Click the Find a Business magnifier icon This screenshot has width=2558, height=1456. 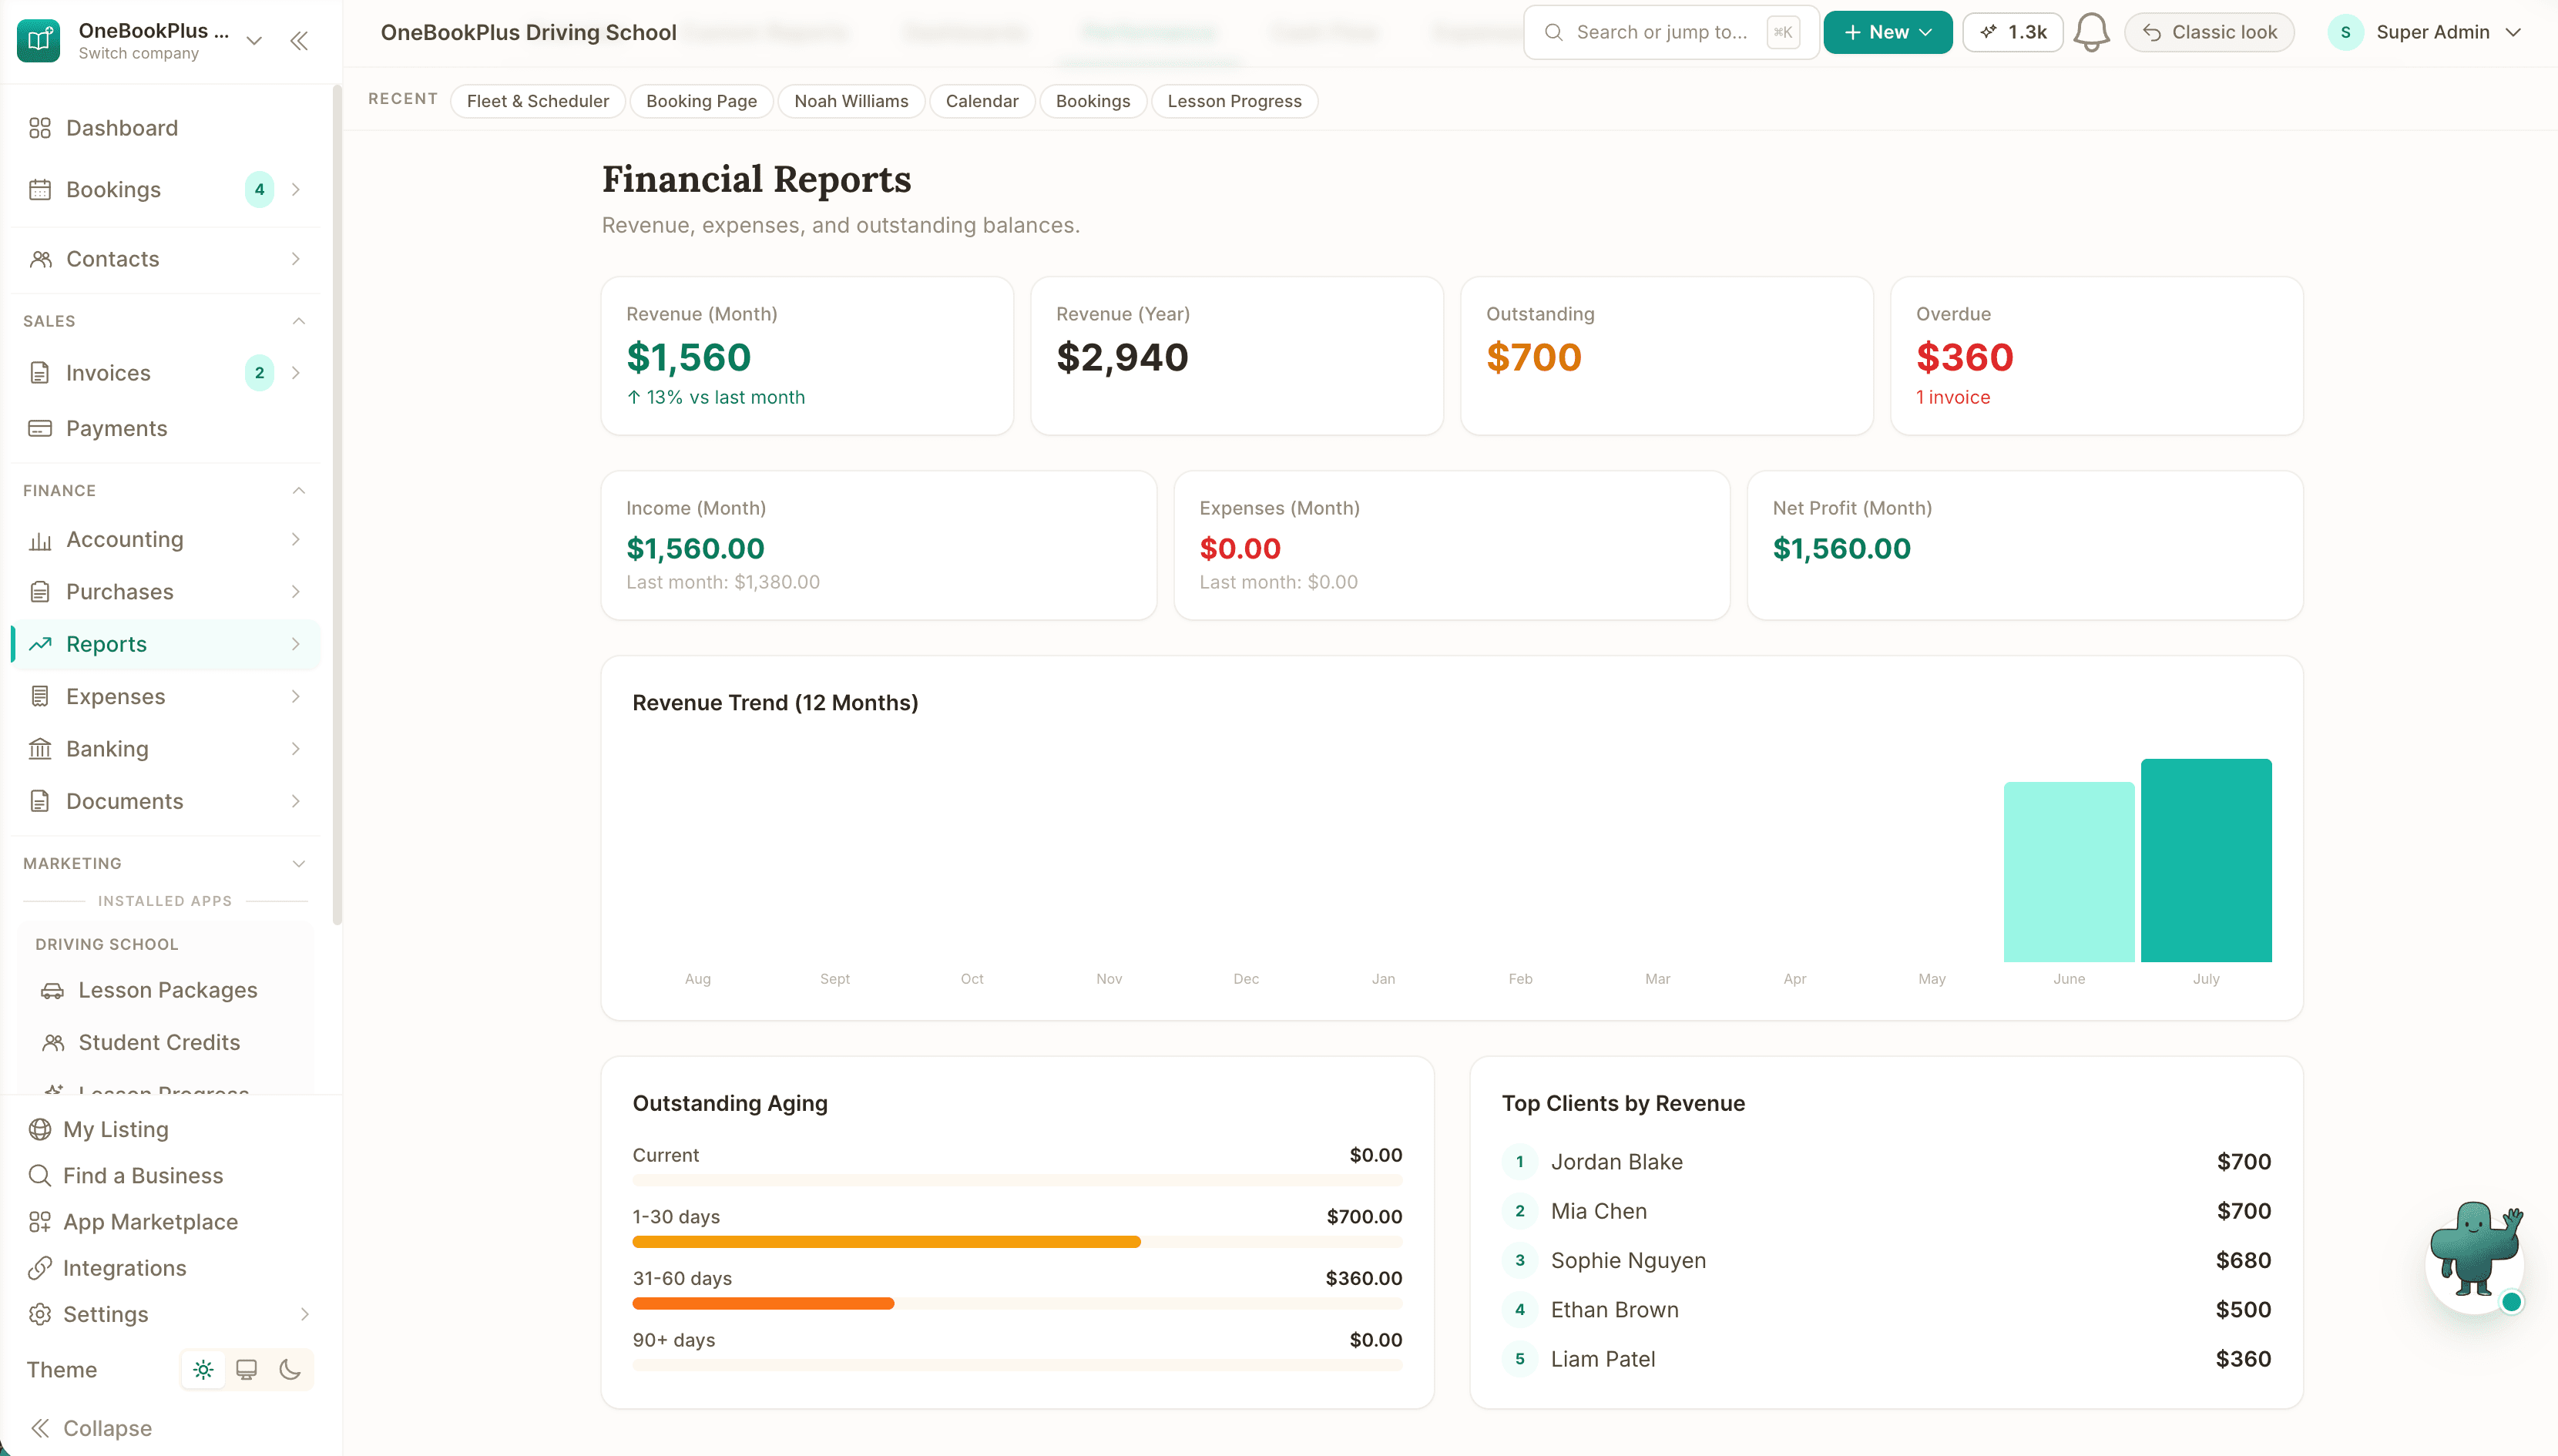(x=40, y=1176)
